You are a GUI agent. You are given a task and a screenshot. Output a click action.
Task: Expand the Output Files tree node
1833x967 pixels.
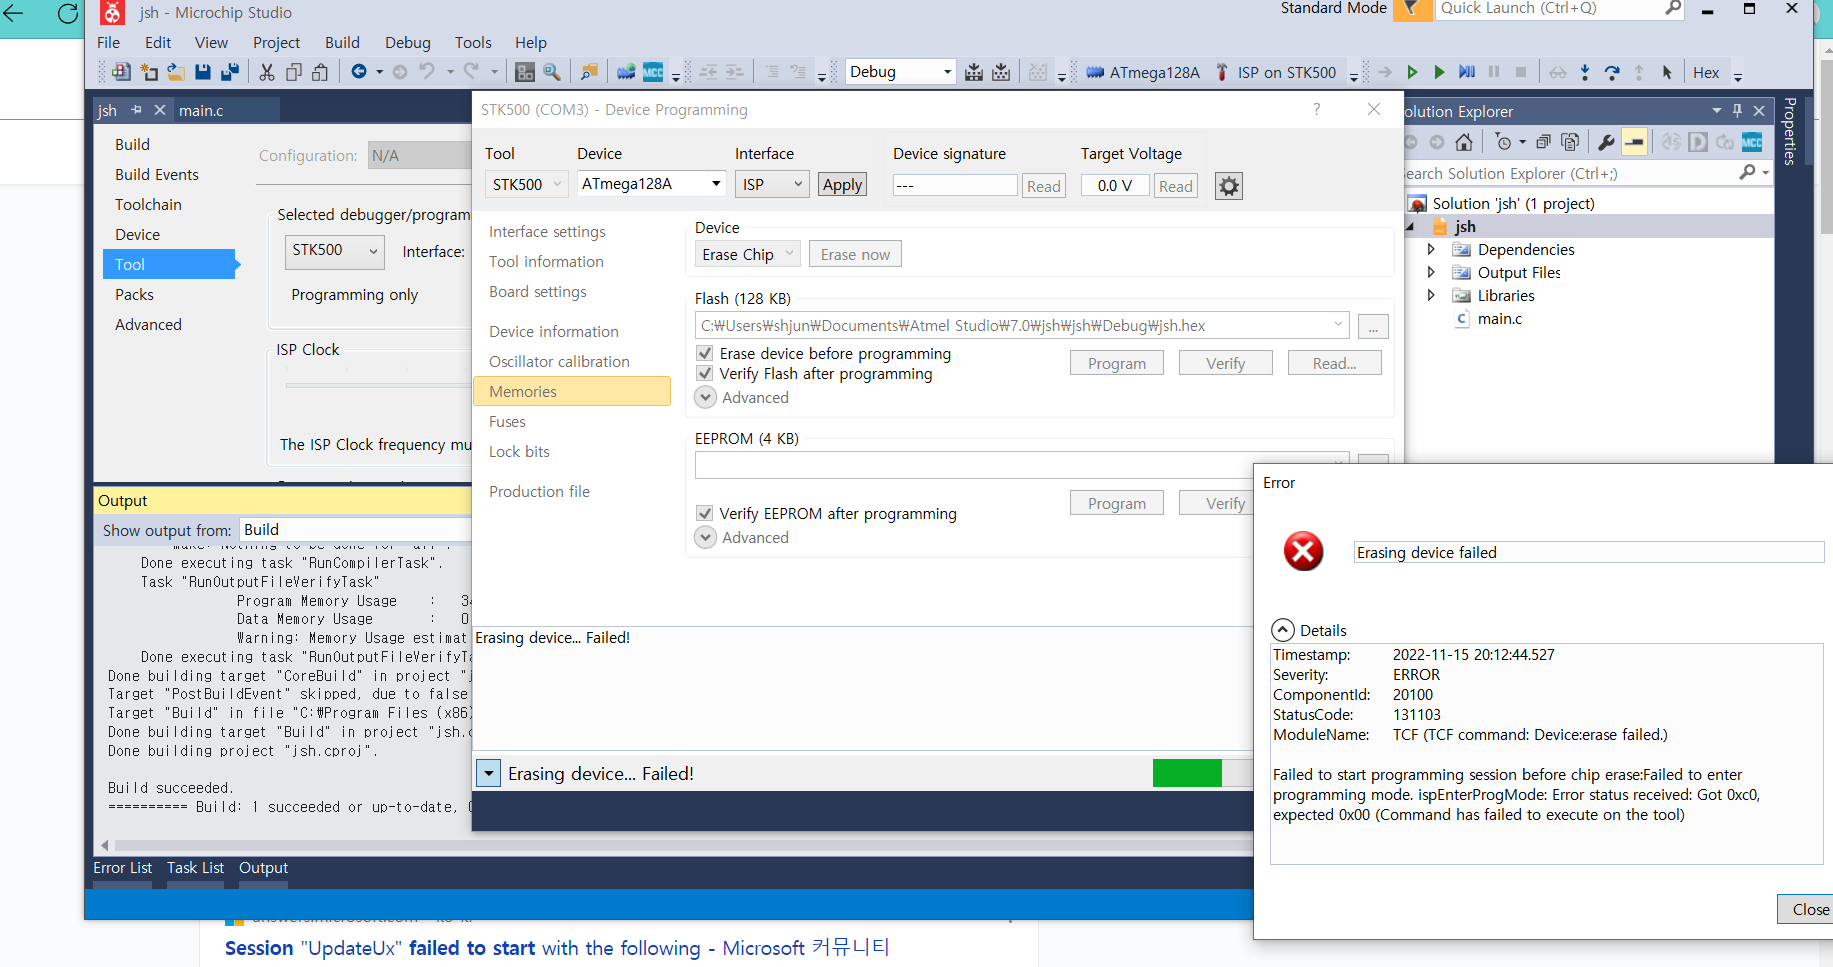tap(1431, 273)
